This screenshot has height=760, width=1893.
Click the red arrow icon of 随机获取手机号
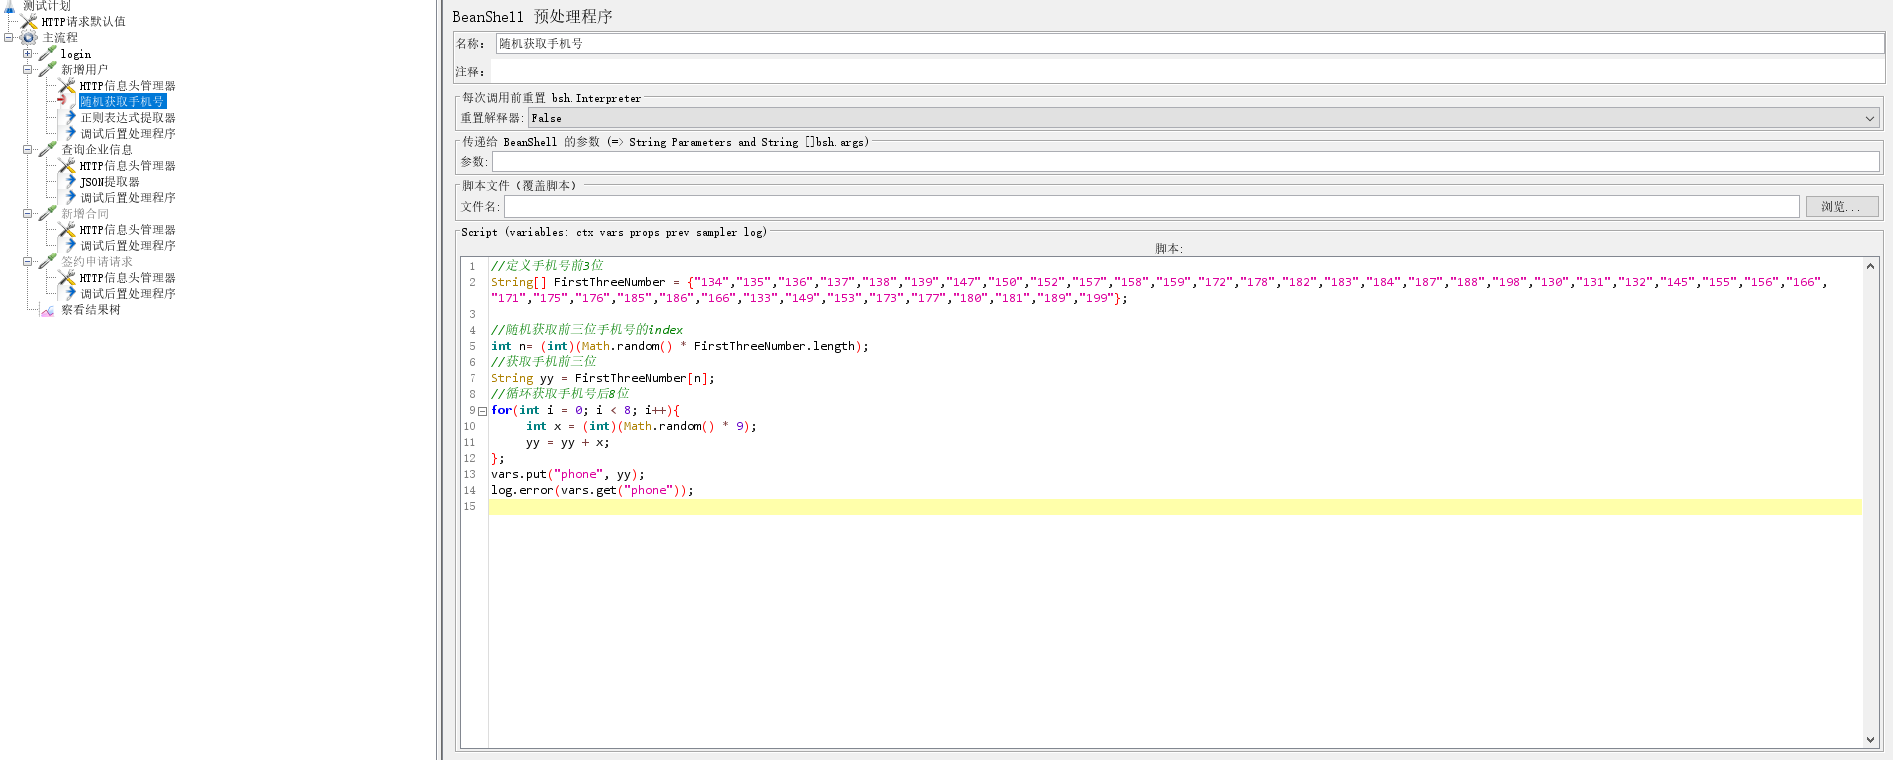click(67, 101)
